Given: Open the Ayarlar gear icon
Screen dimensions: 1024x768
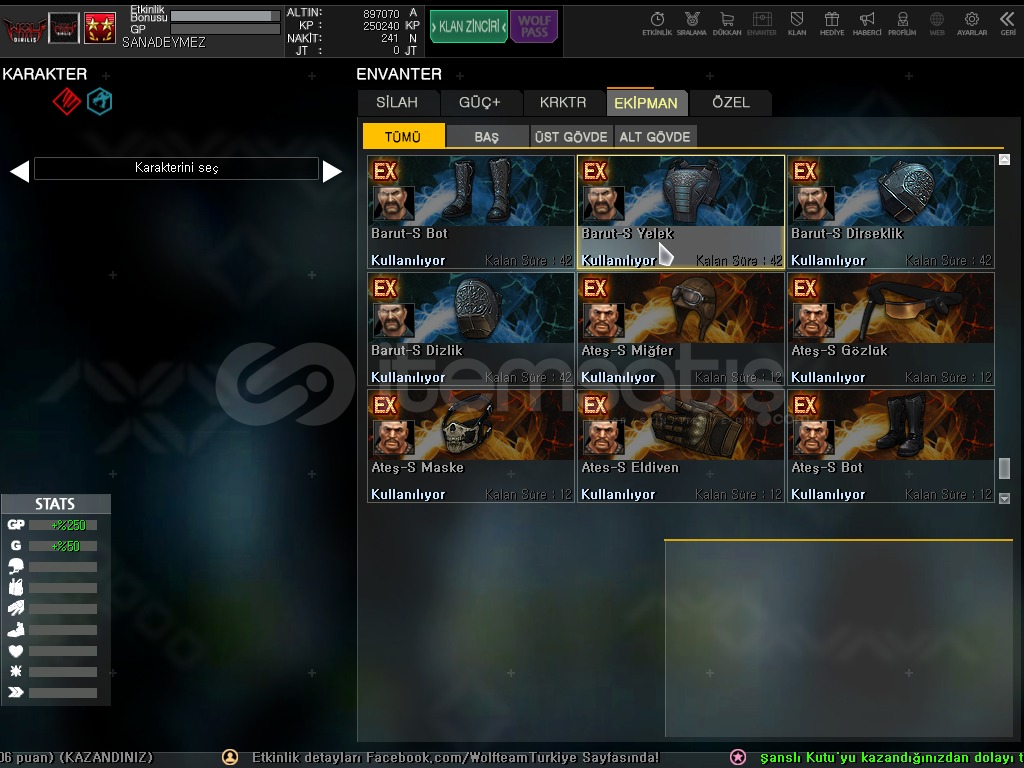Looking at the screenshot, I should click(972, 24).
